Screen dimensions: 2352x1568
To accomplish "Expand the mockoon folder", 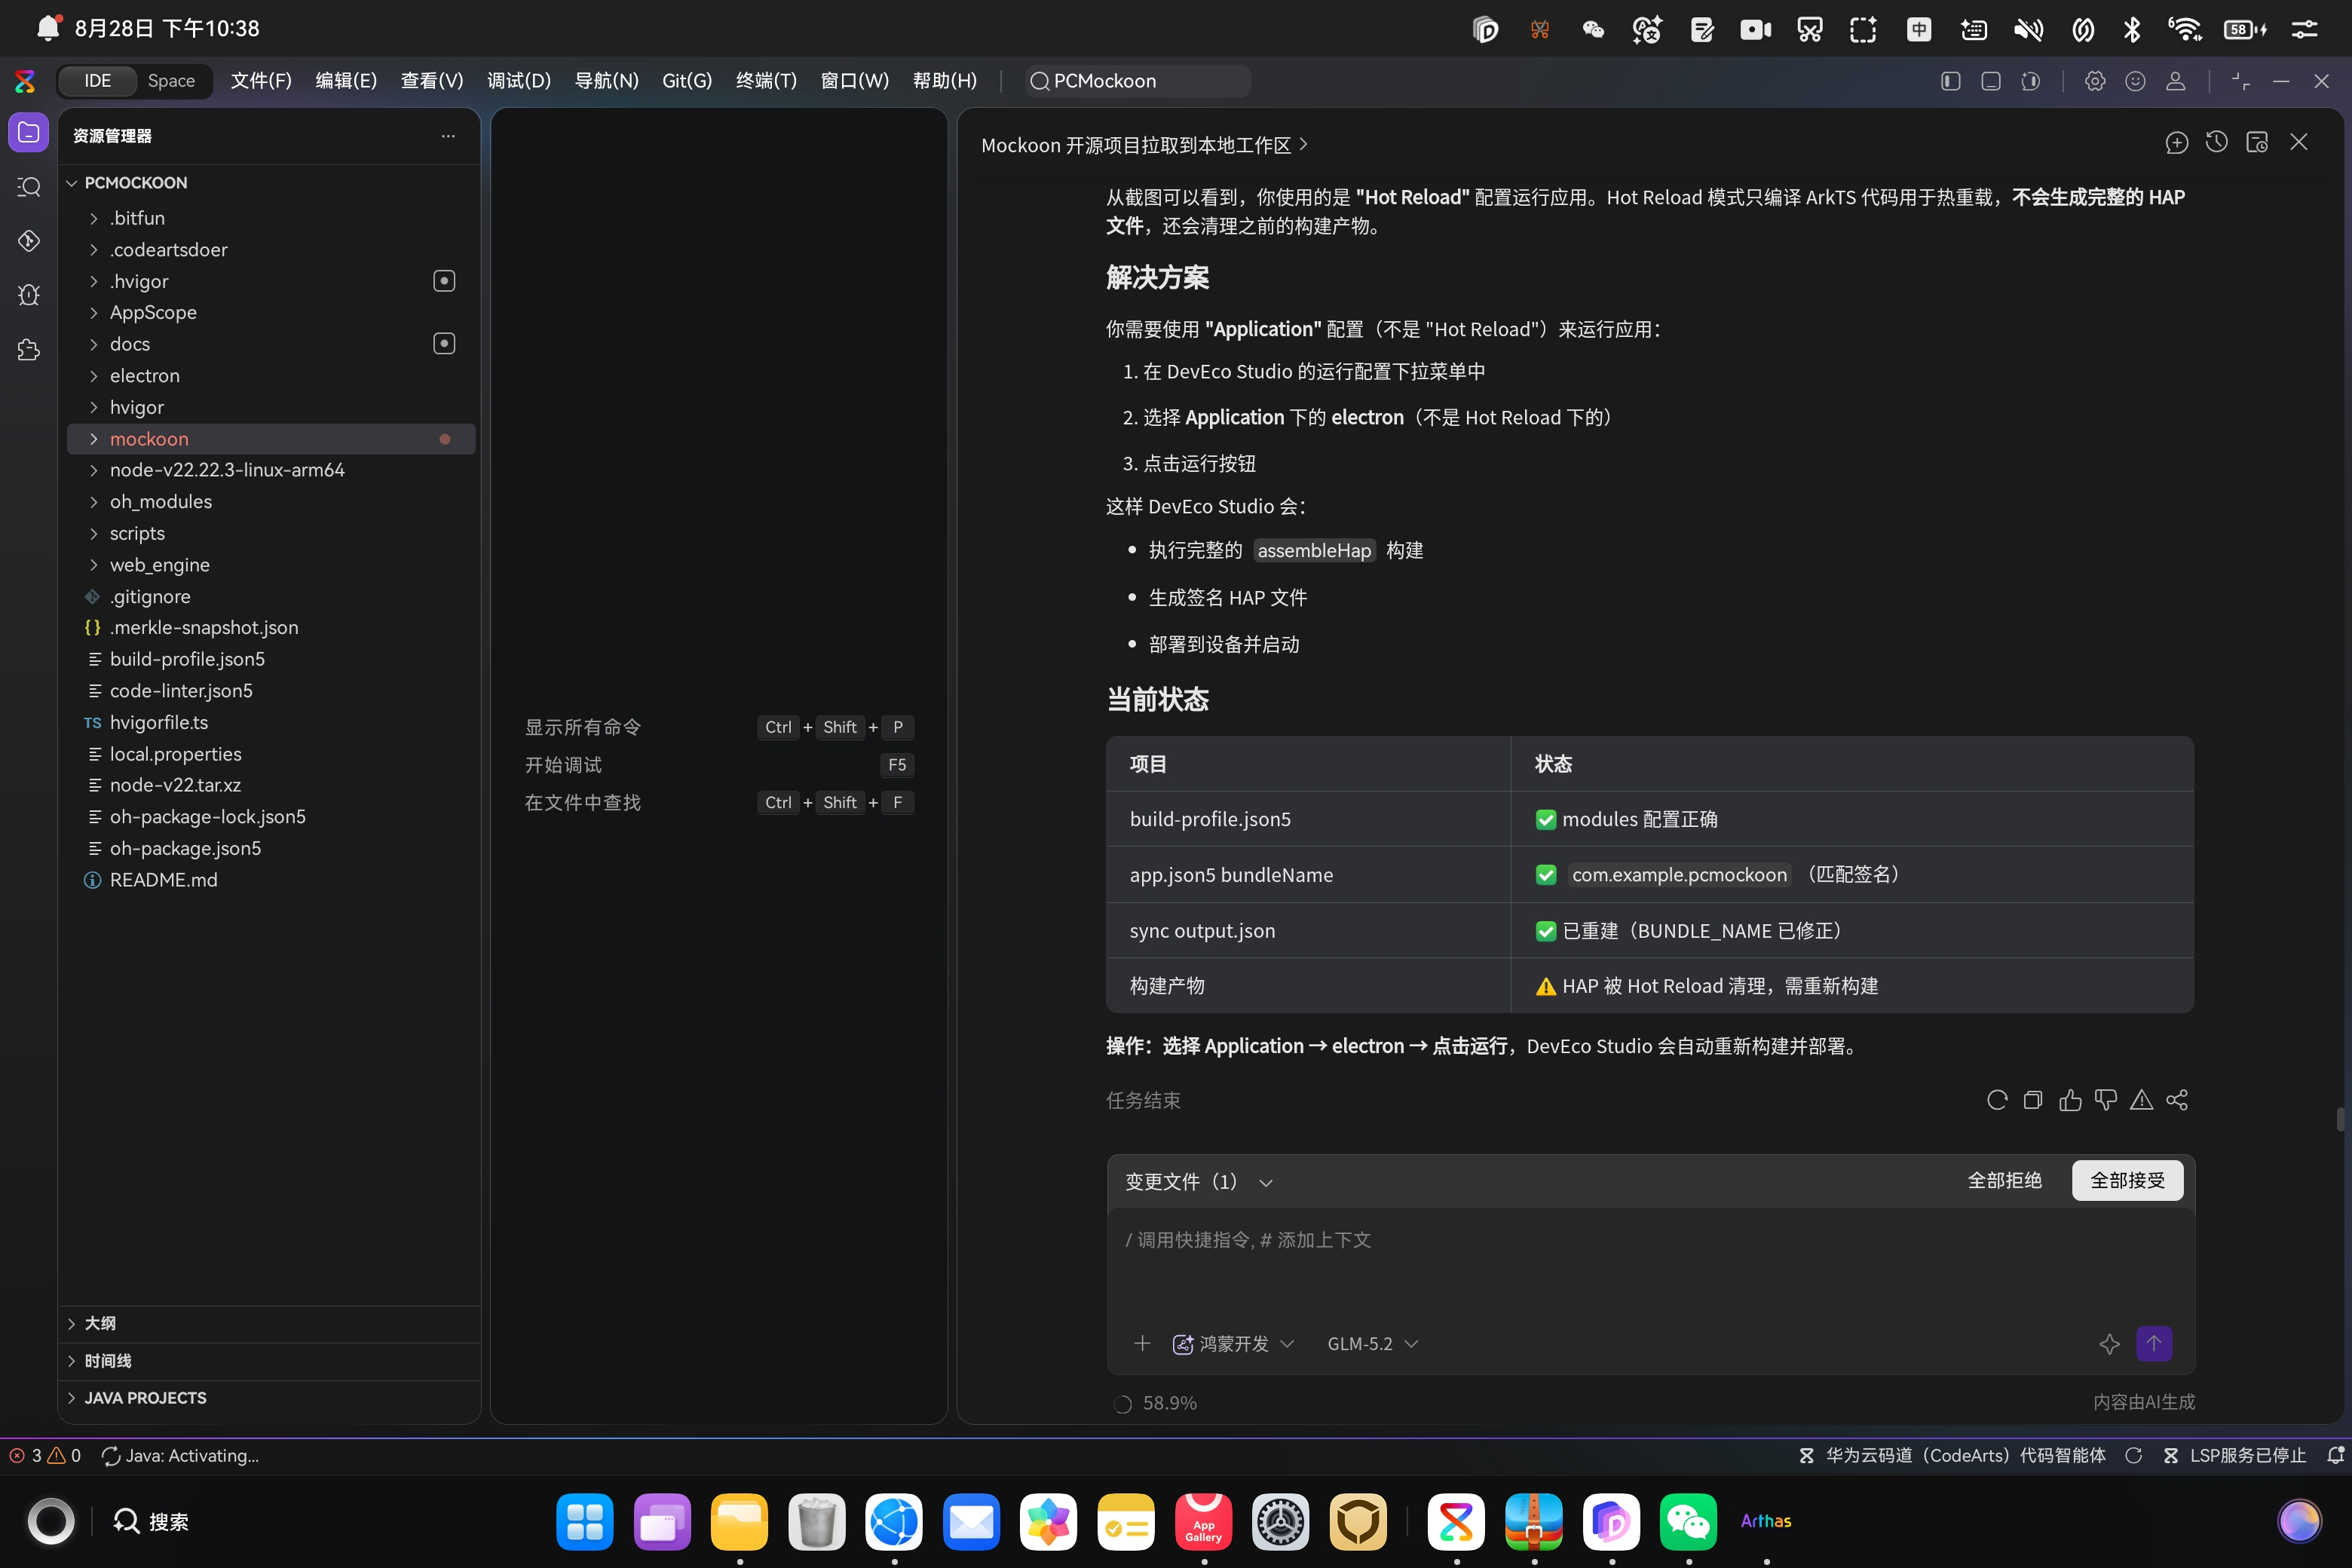I will pyautogui.click(x=270, y=439).
